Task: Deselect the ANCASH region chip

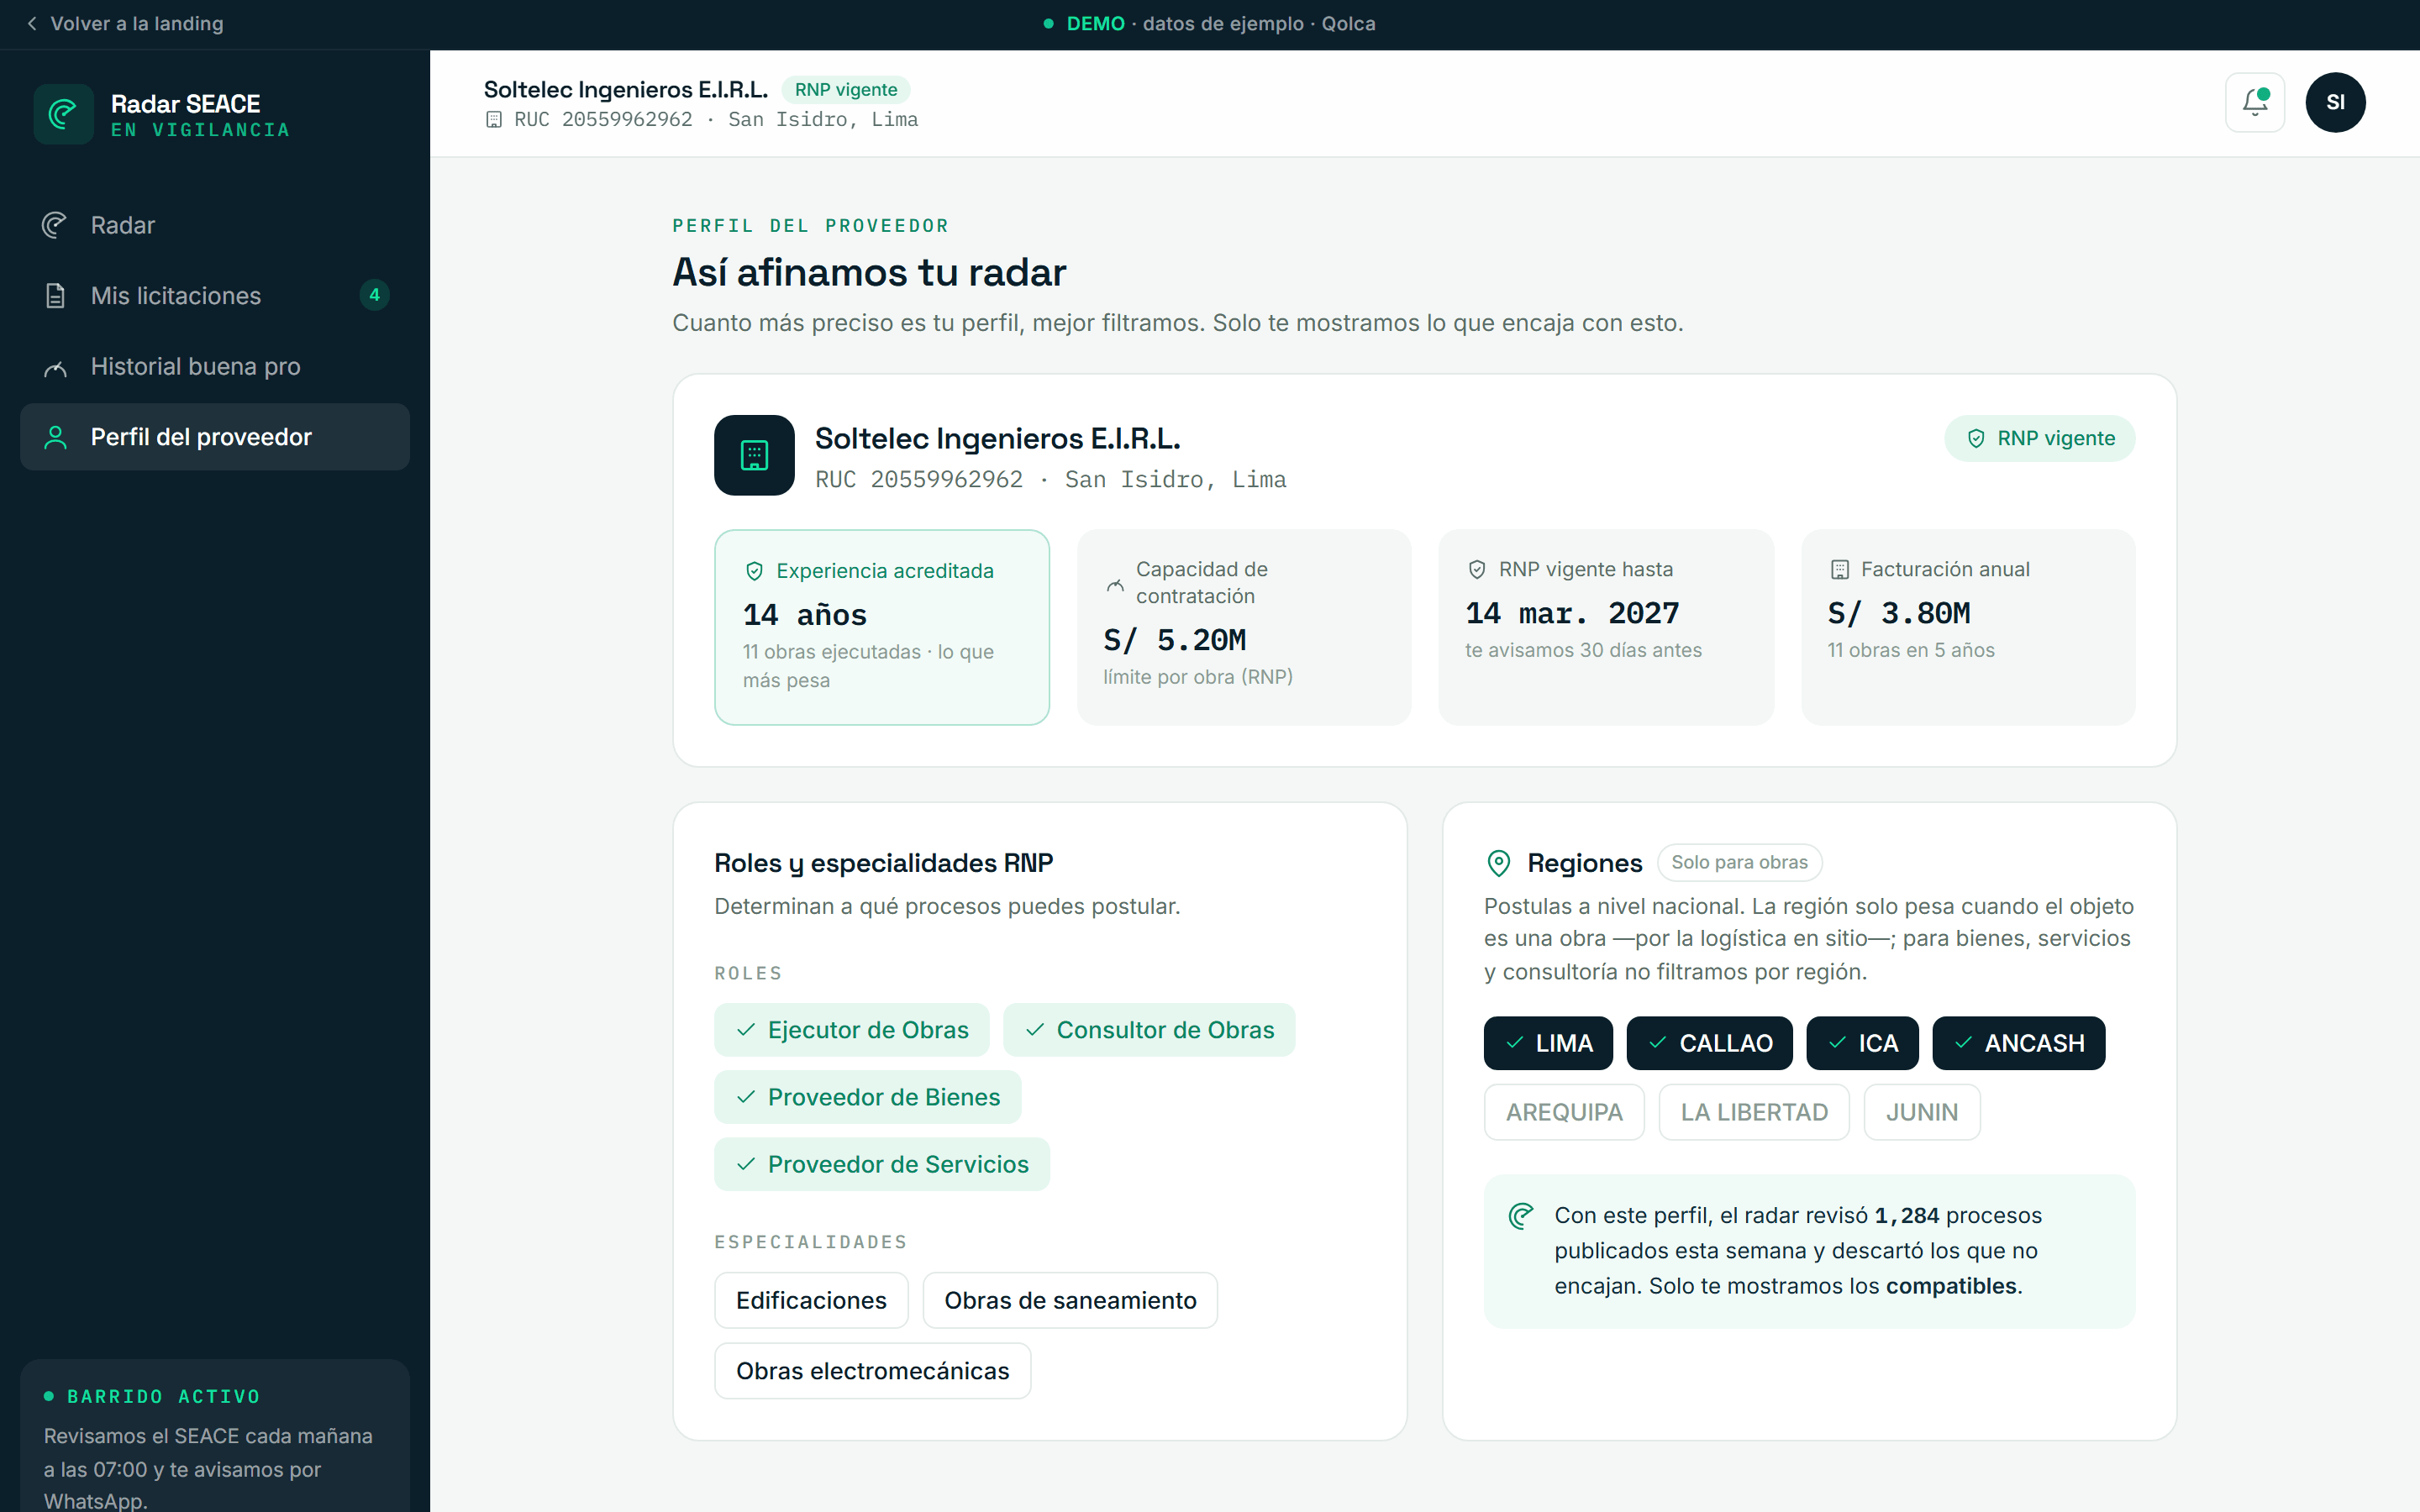Action: (x=2018, y=1043)
